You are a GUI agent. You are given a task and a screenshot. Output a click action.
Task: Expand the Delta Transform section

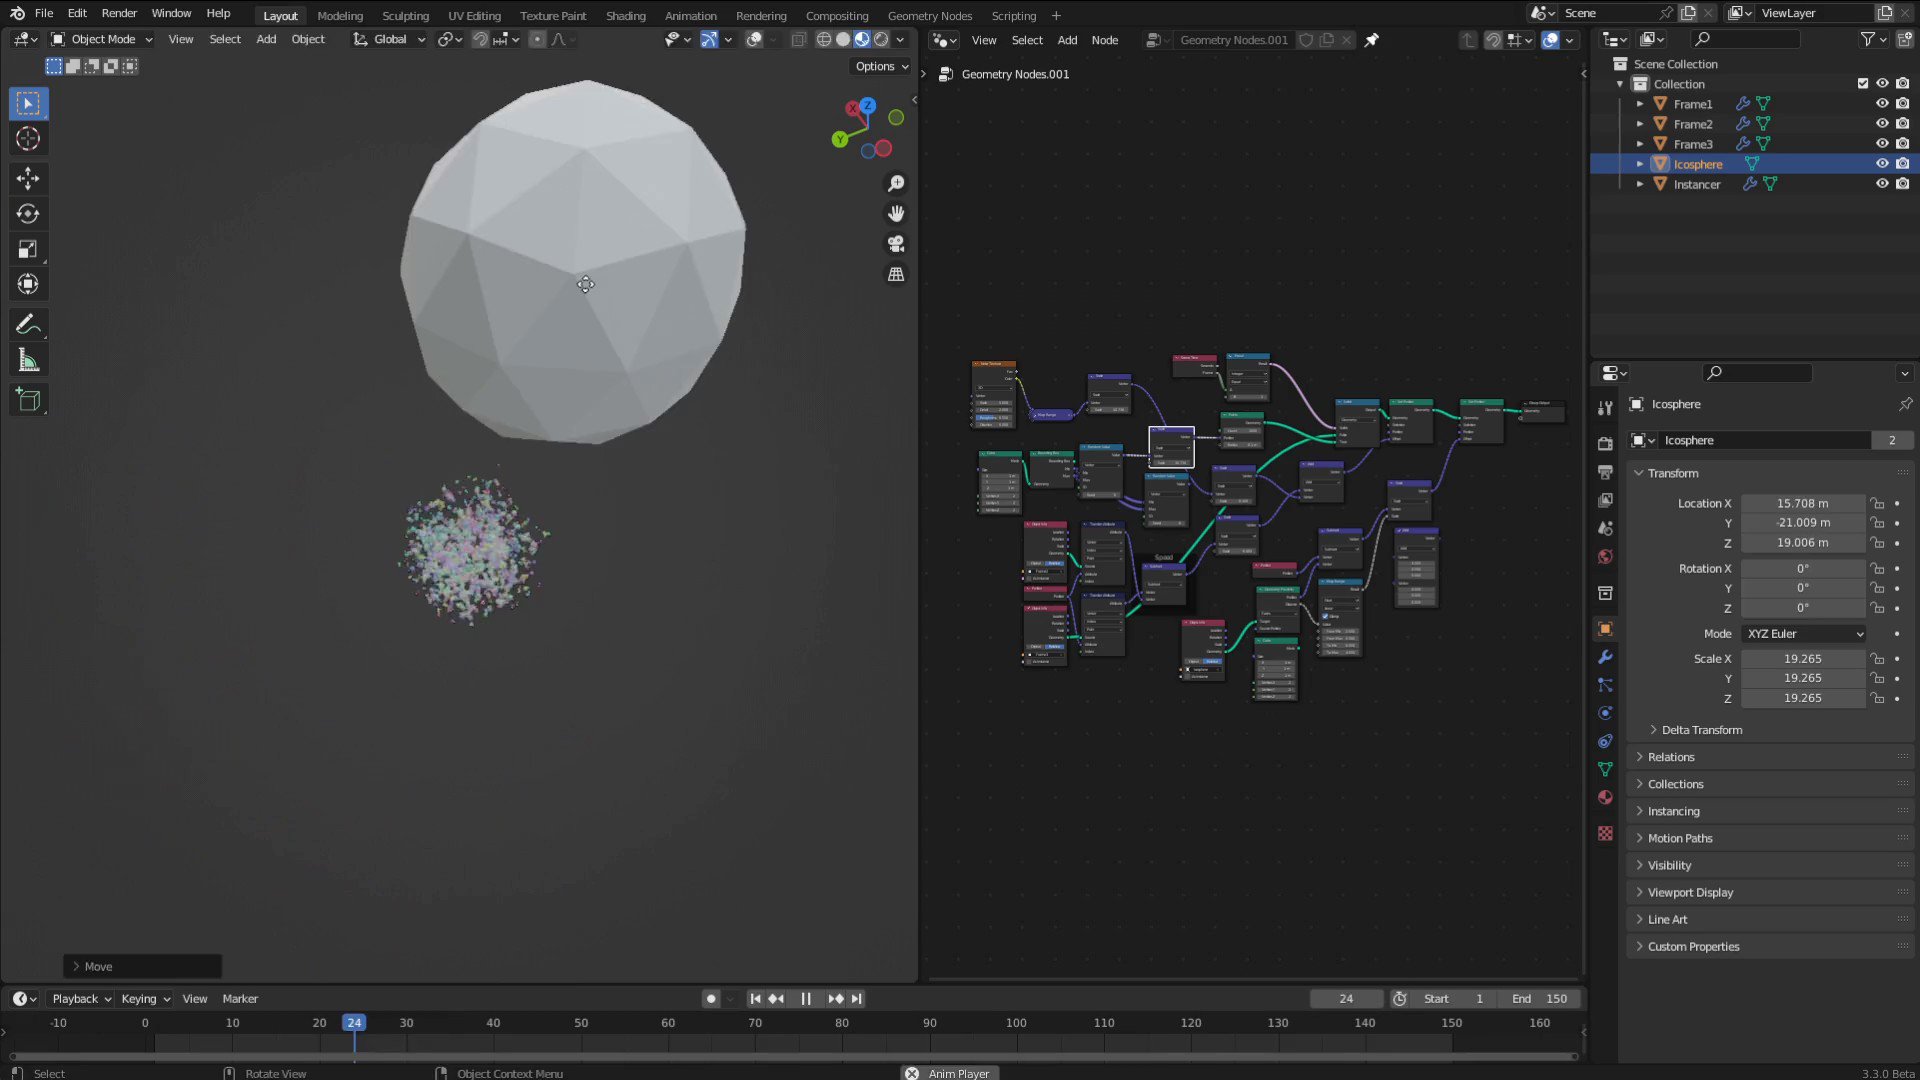coord(1701,730)
